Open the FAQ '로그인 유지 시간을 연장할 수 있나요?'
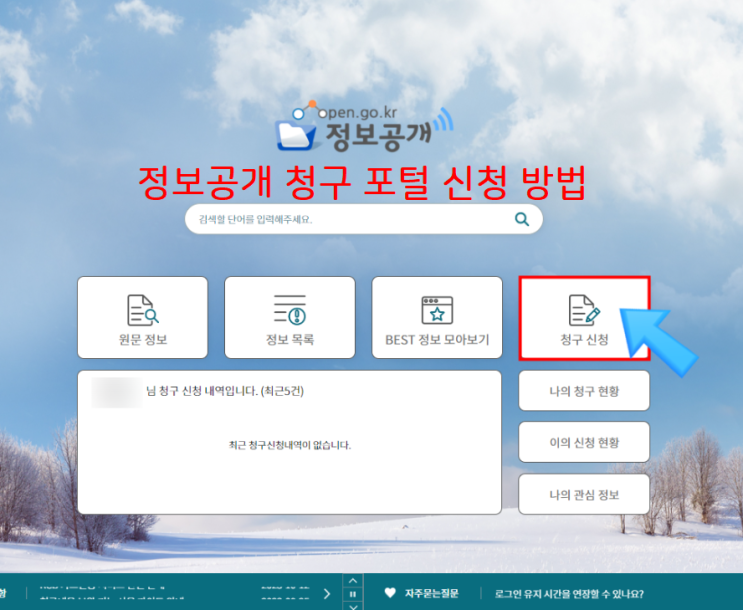Screen dimensions: 743x610 [x=569, y=594]
